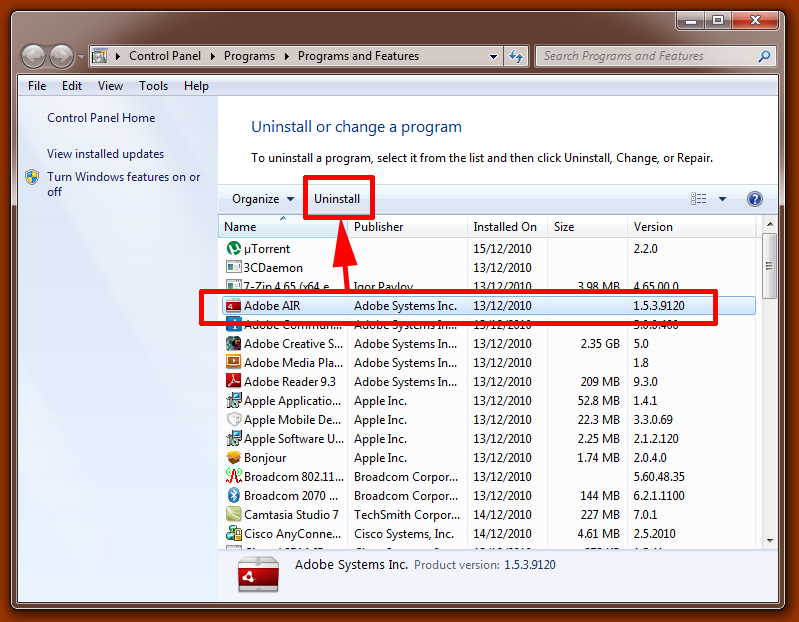Click the shield icon beside Windows features

[32, 177]
